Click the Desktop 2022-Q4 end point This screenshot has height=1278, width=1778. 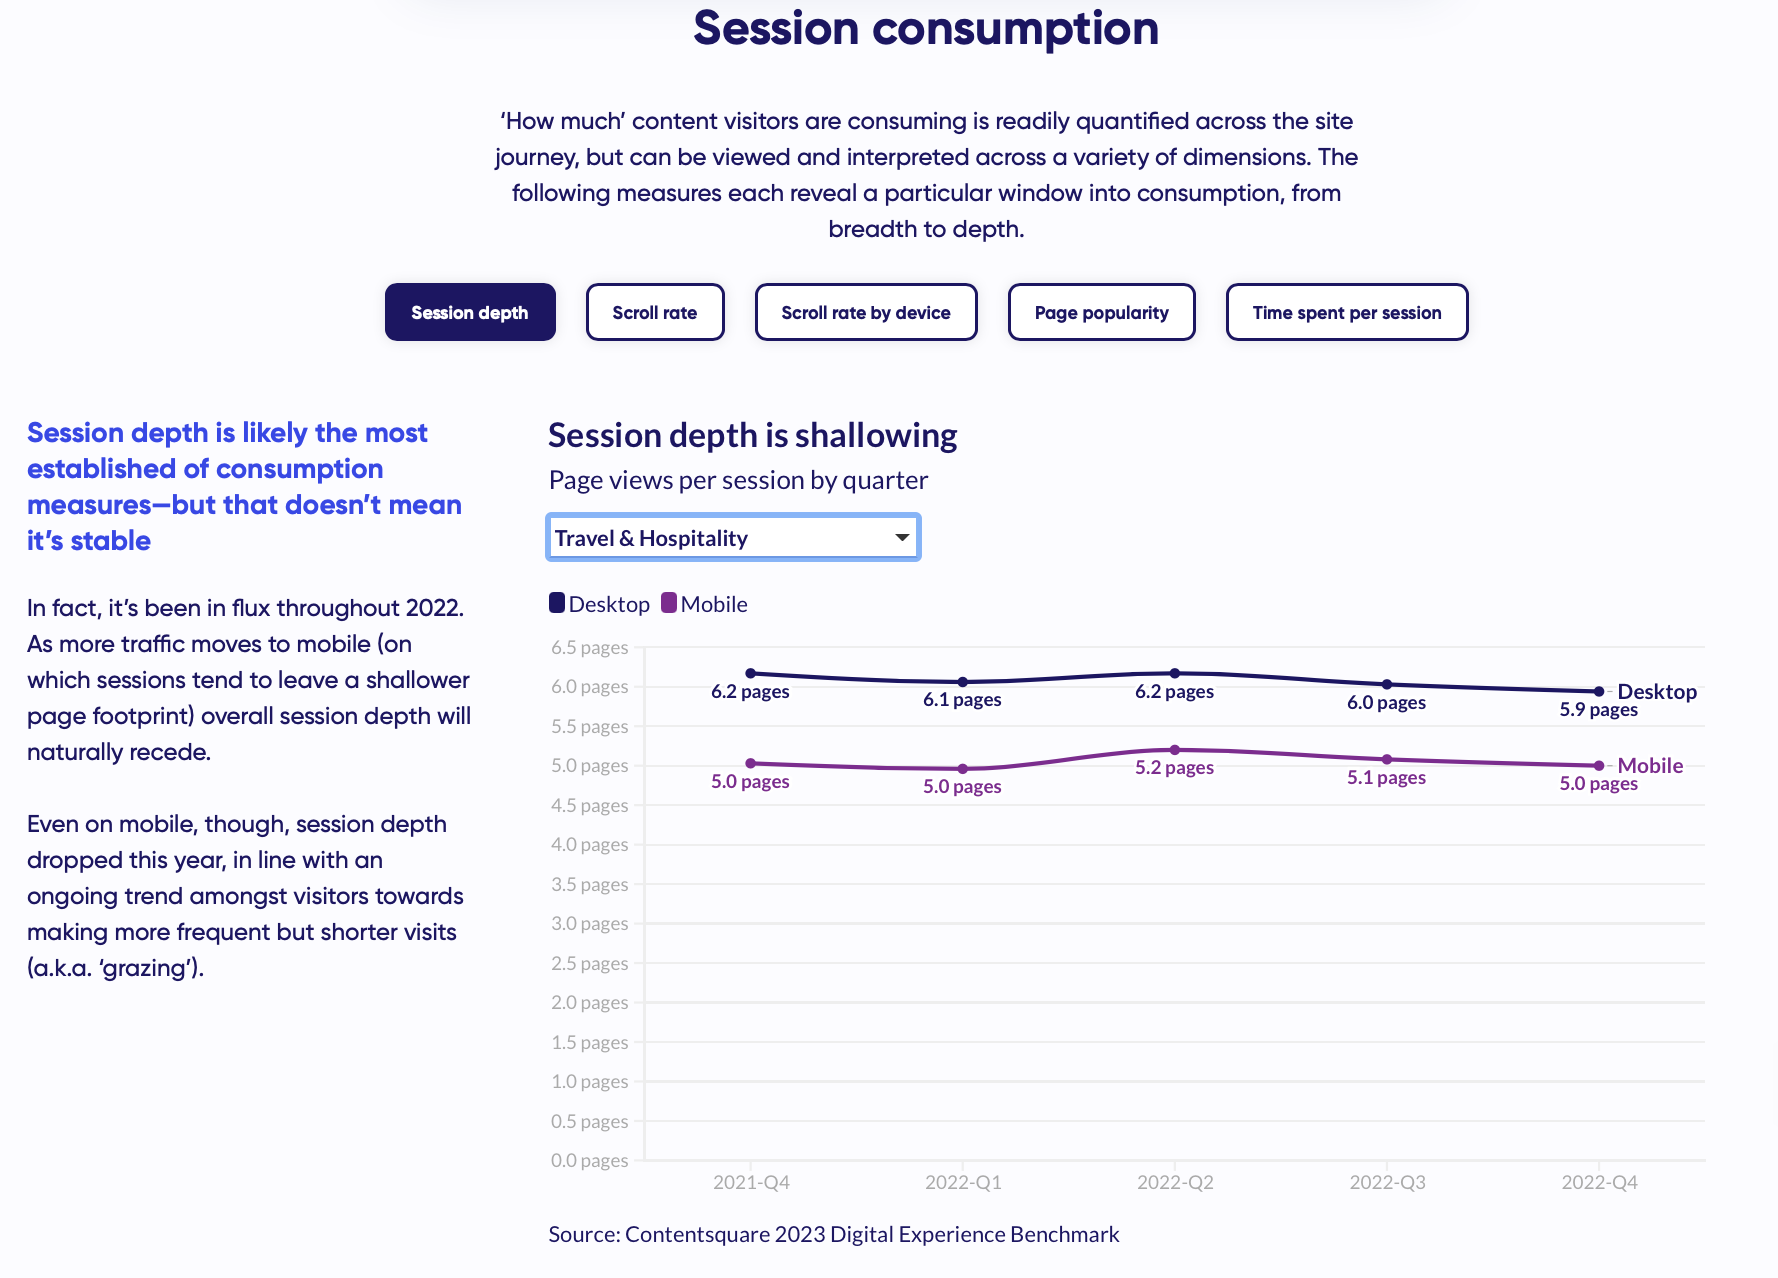pyautogui.click(x=1599, y=691)
